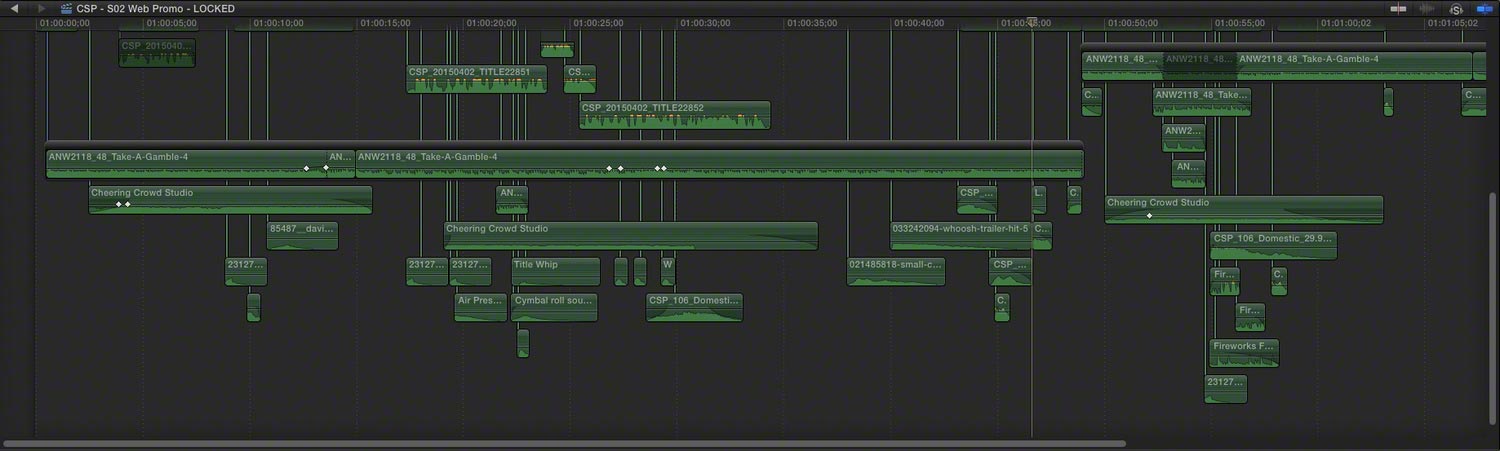
Task: Select the bottom-right 23127... clip
Action: tap(1226, 389)
